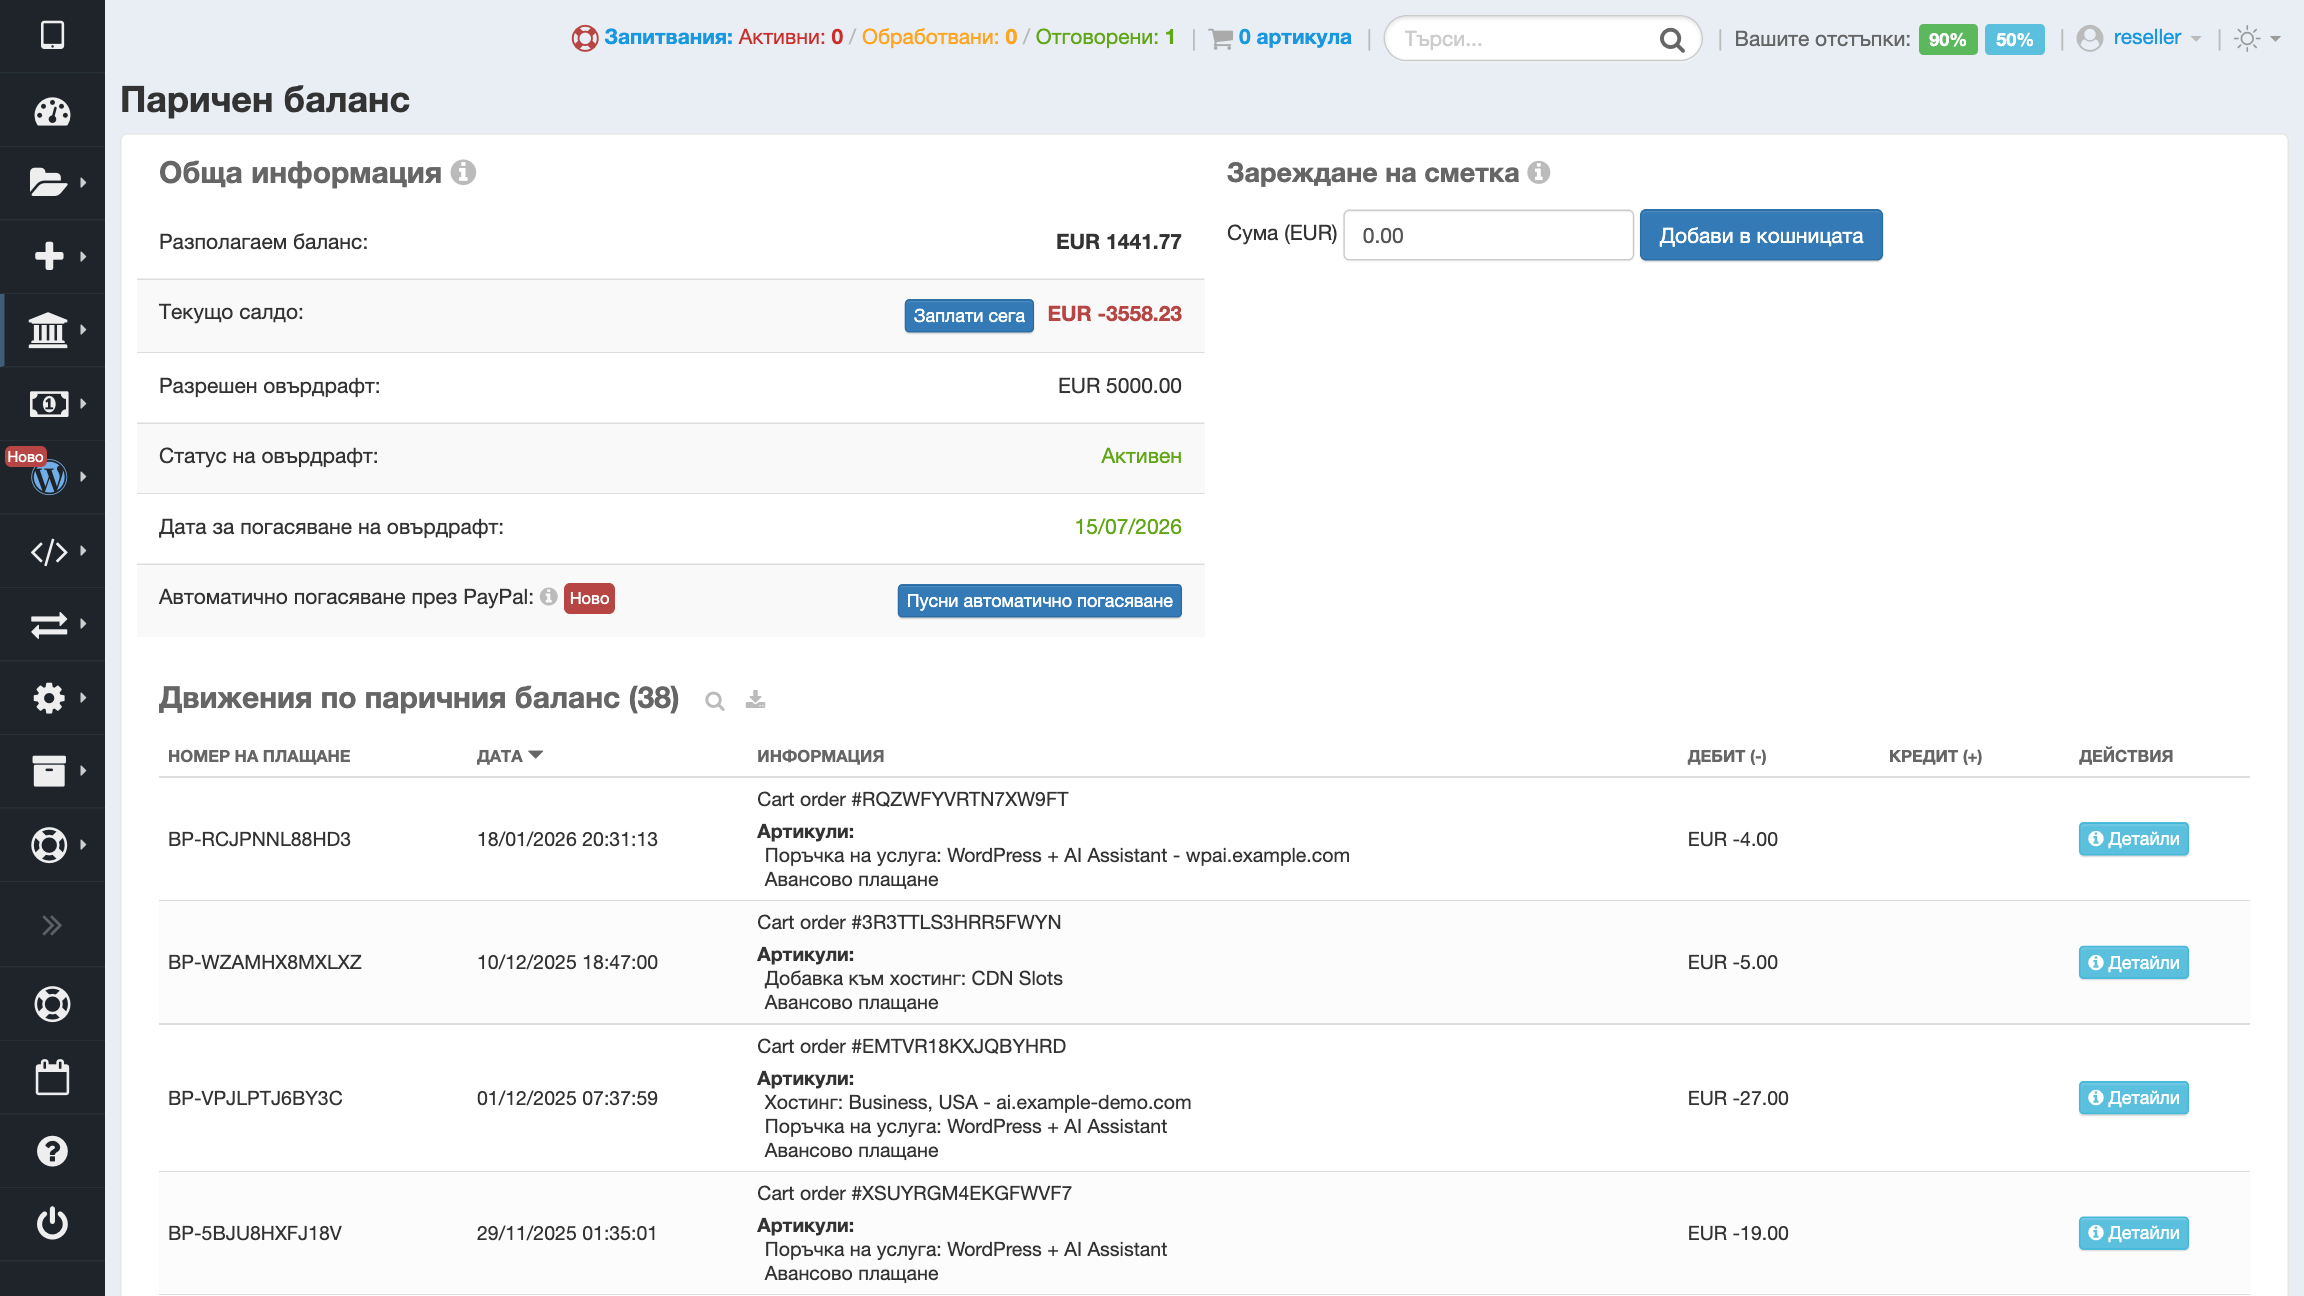Click the green 90% discount badge
This screenshot has width=2304, height=1296.
pyautogui.click(x=1946, y=39)
